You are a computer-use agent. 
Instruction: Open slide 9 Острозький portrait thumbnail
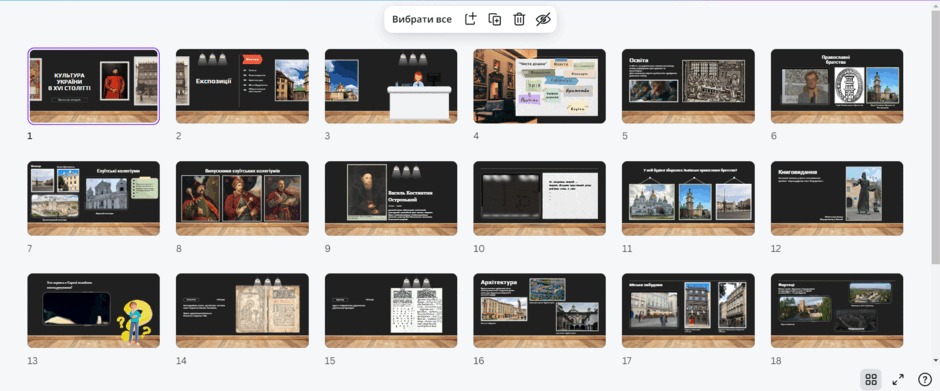(391, 198)
